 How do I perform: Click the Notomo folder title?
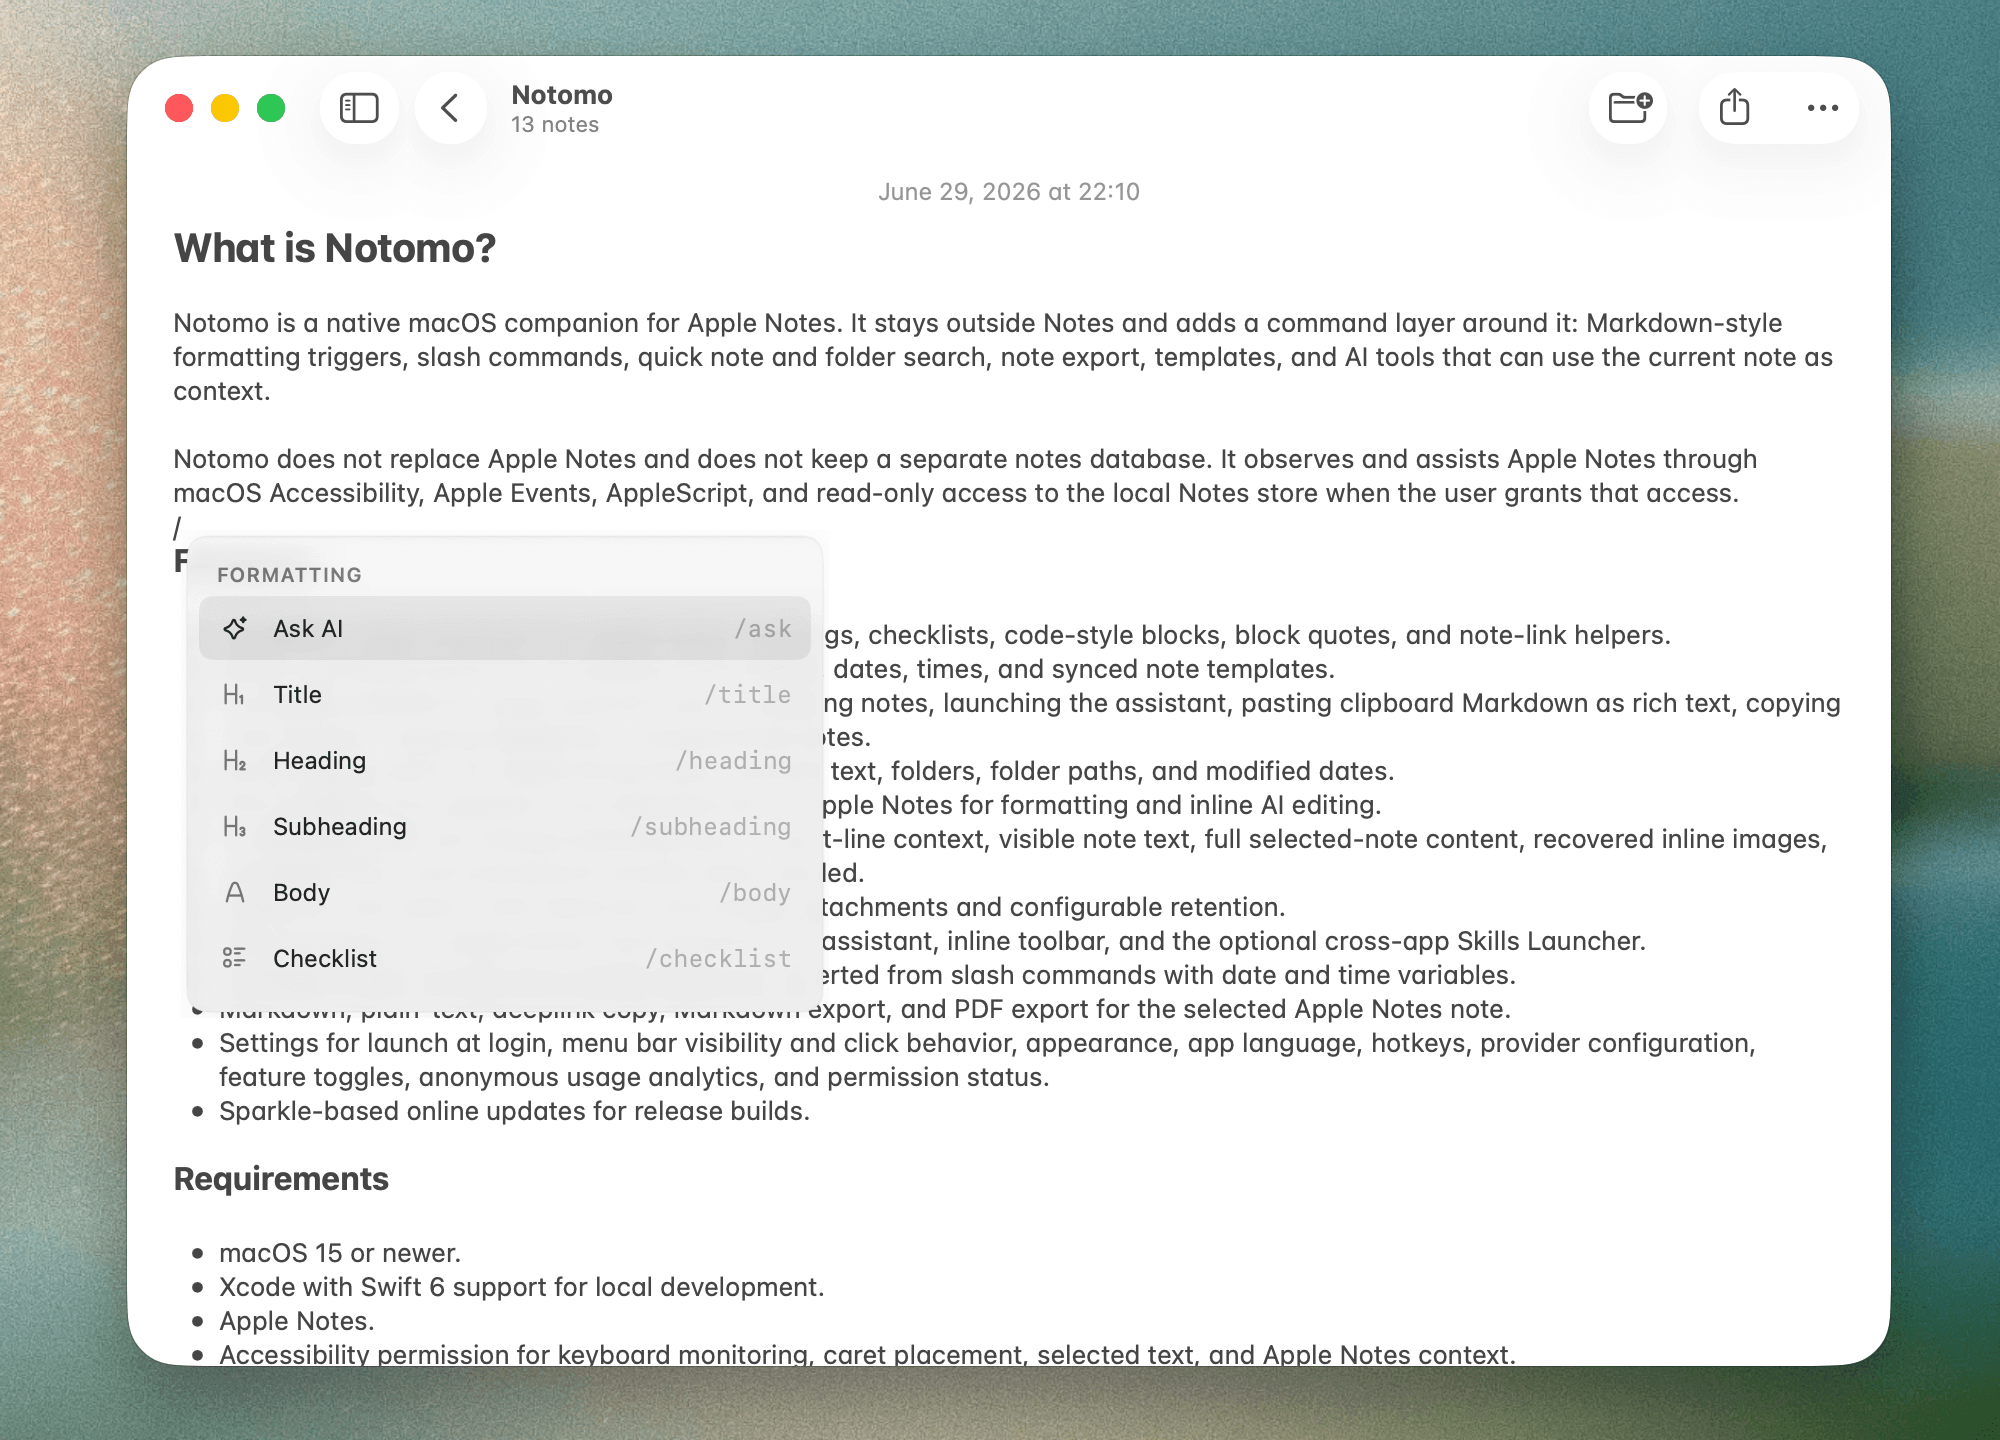pos(562,95)
